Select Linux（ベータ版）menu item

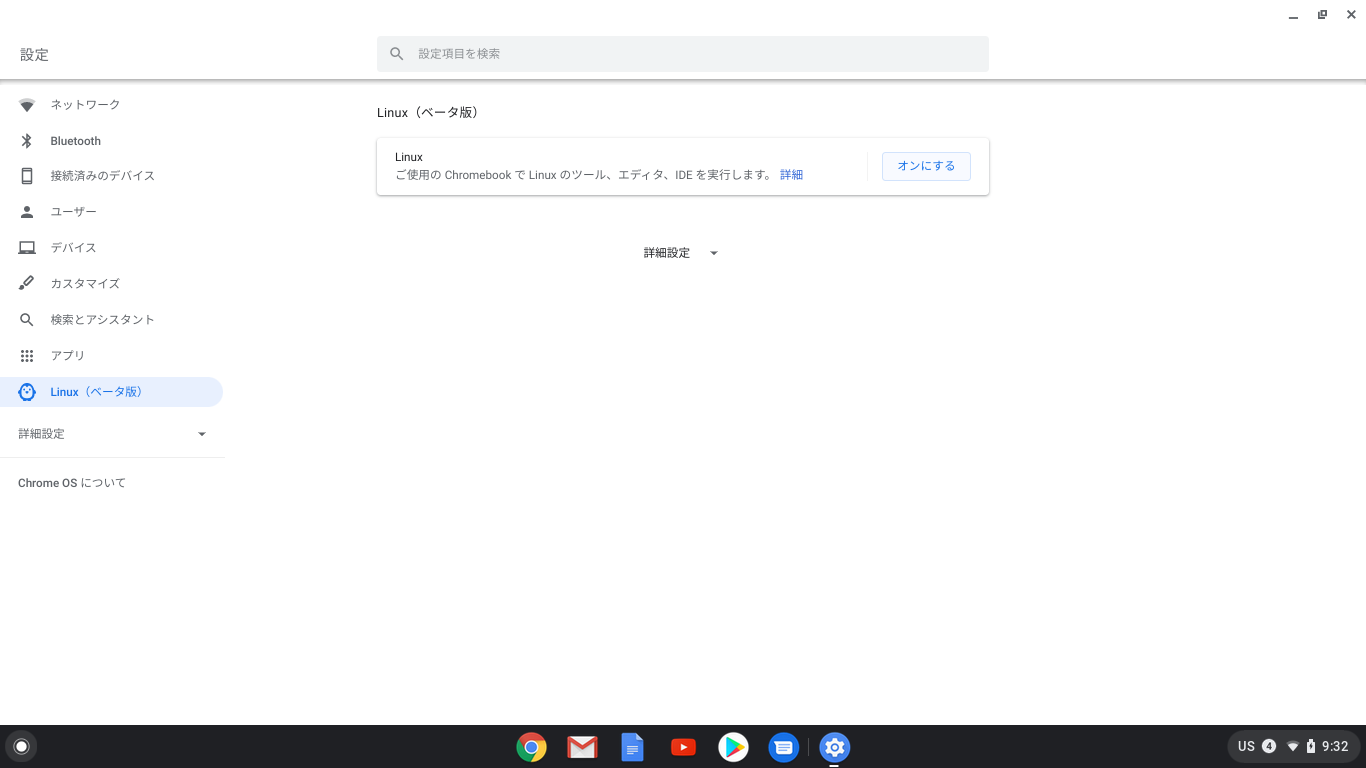(111, 392)
